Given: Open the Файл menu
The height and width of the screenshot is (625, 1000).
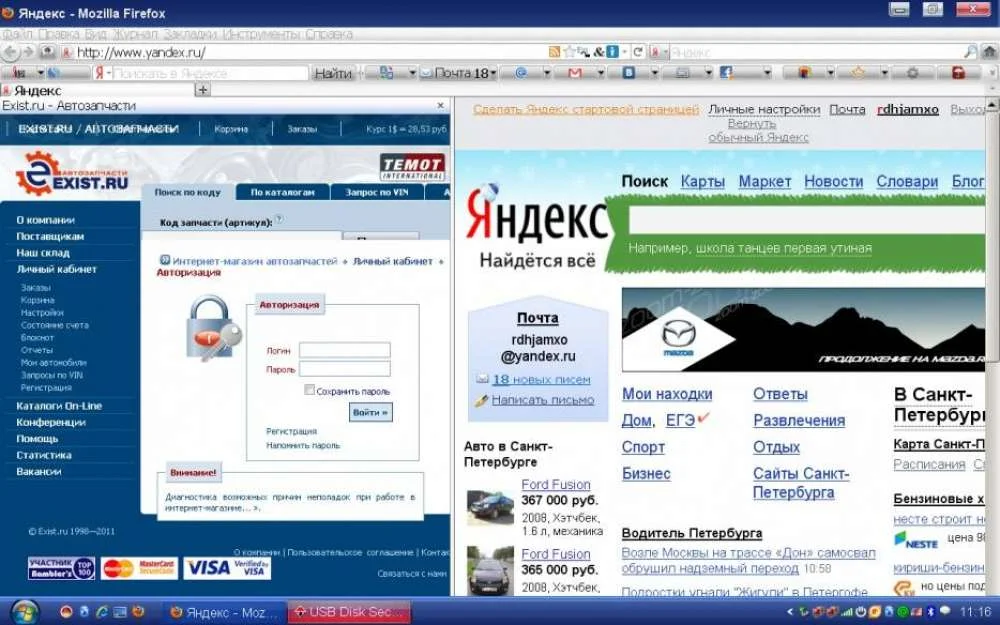Looking at the screenshot, I should click(17, 34).
